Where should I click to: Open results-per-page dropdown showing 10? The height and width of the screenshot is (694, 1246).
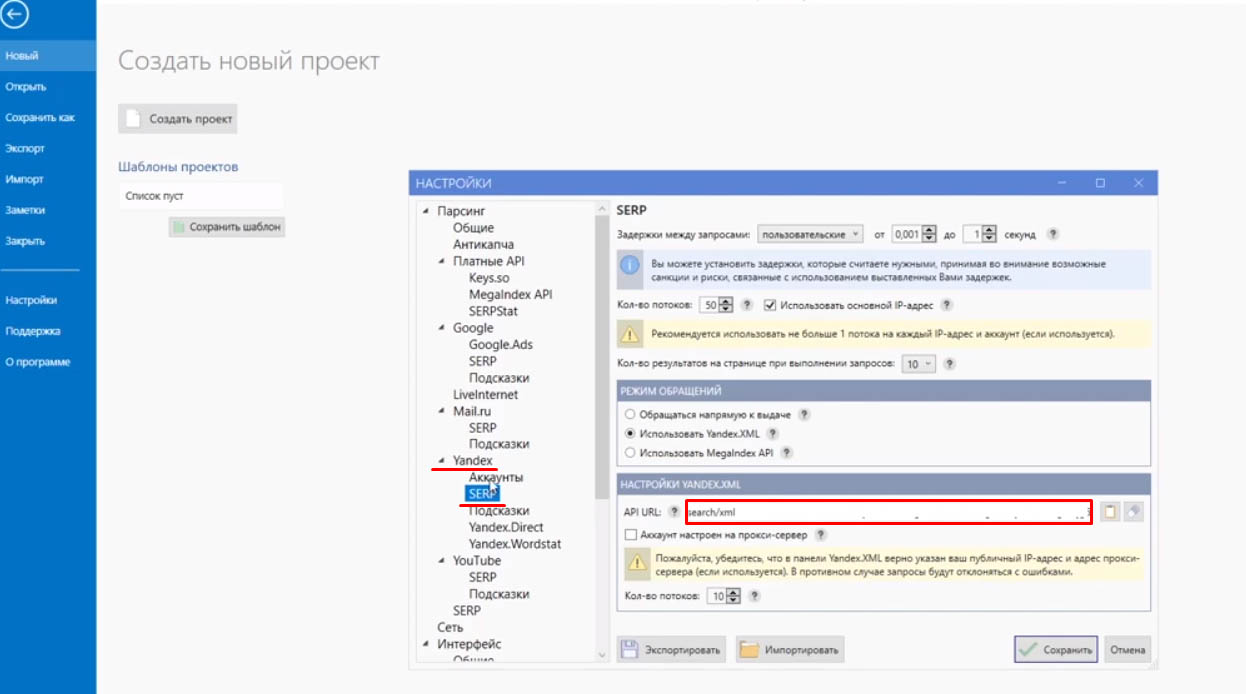[x=919, y=364]
